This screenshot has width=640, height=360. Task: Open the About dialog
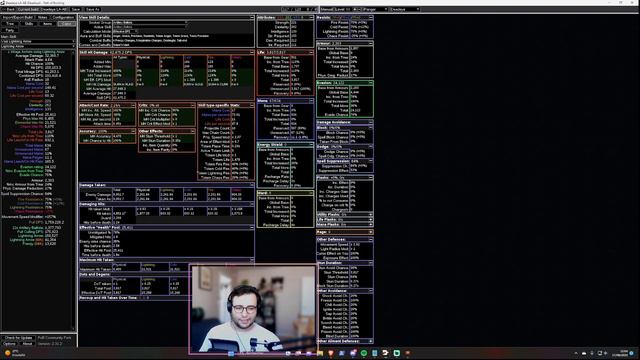[27, 344]
